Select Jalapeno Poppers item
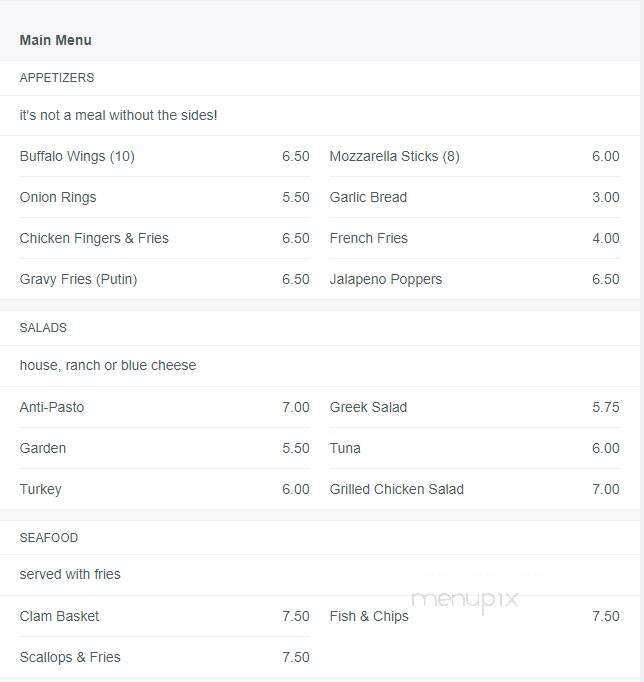Viewport: 644px width, 682px height. [386, 279]
